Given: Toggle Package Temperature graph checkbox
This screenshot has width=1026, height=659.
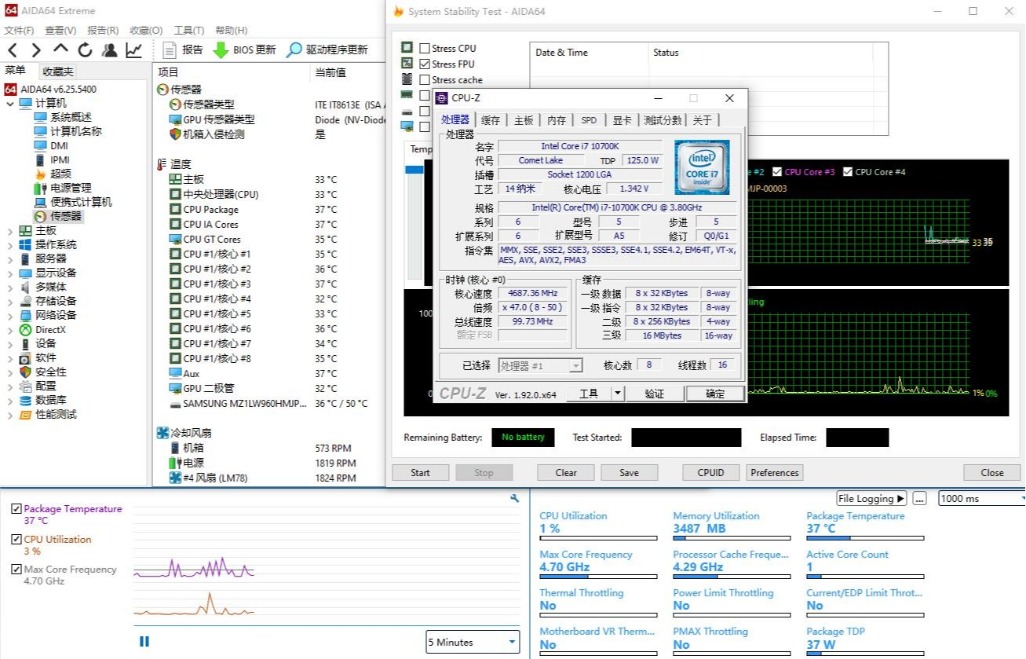Looking at the screenshot, I should pyautogui.click(x=16, y=508).
